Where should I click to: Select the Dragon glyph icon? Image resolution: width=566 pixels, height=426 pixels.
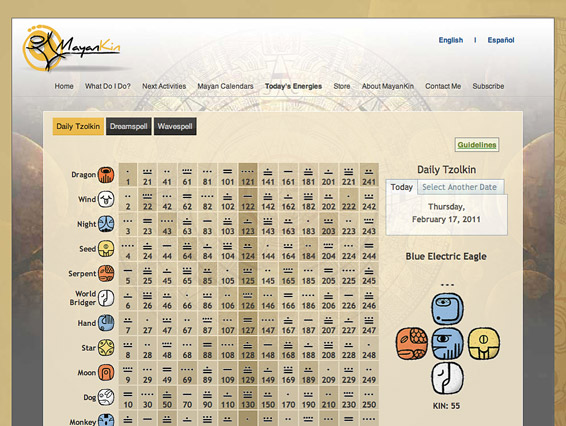106,175
